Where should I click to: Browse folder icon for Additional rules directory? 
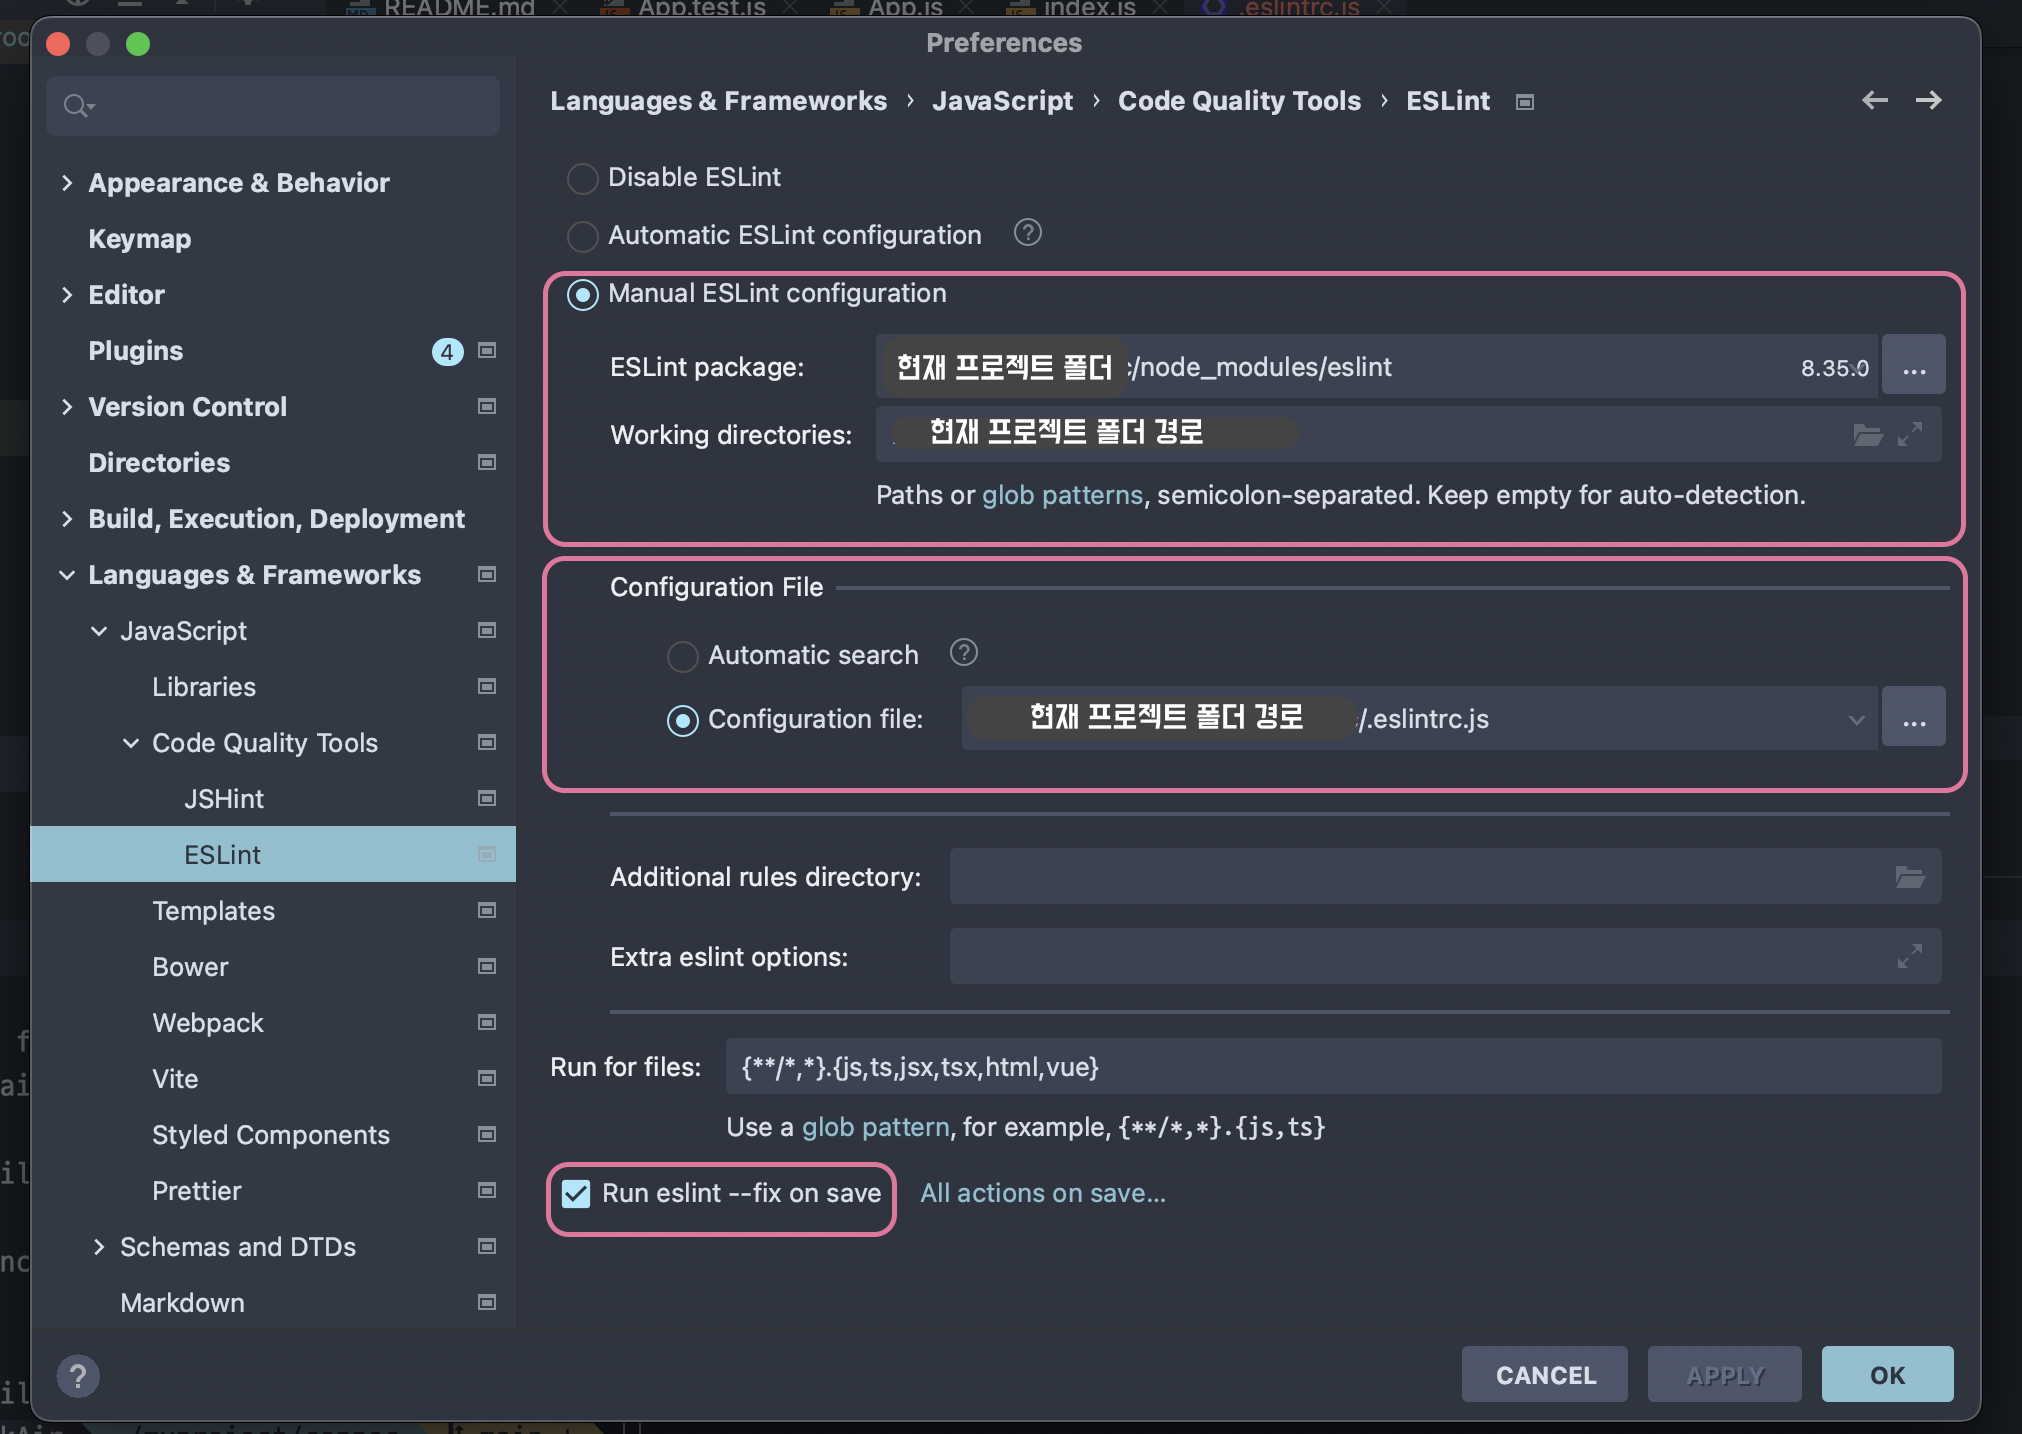[x=1909, y=877]
